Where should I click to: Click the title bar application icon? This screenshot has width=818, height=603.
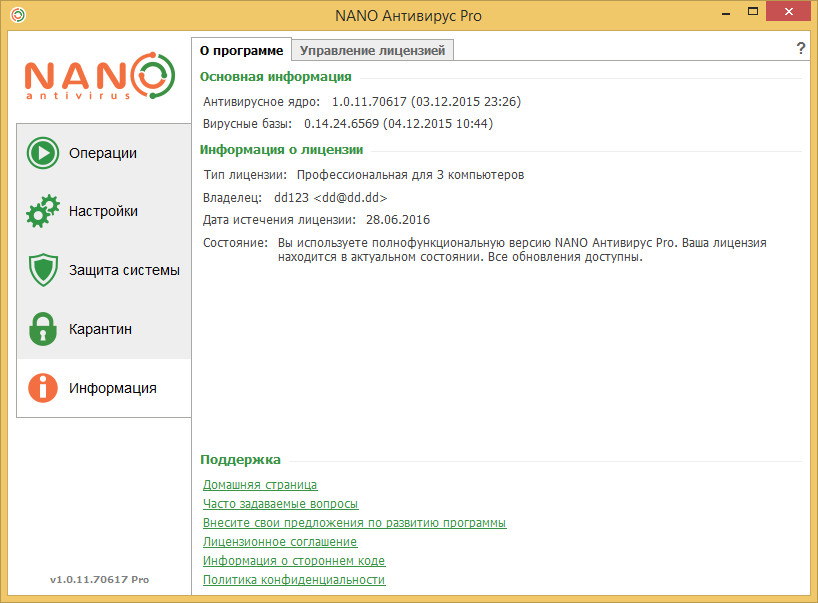[x=18, y=15]
